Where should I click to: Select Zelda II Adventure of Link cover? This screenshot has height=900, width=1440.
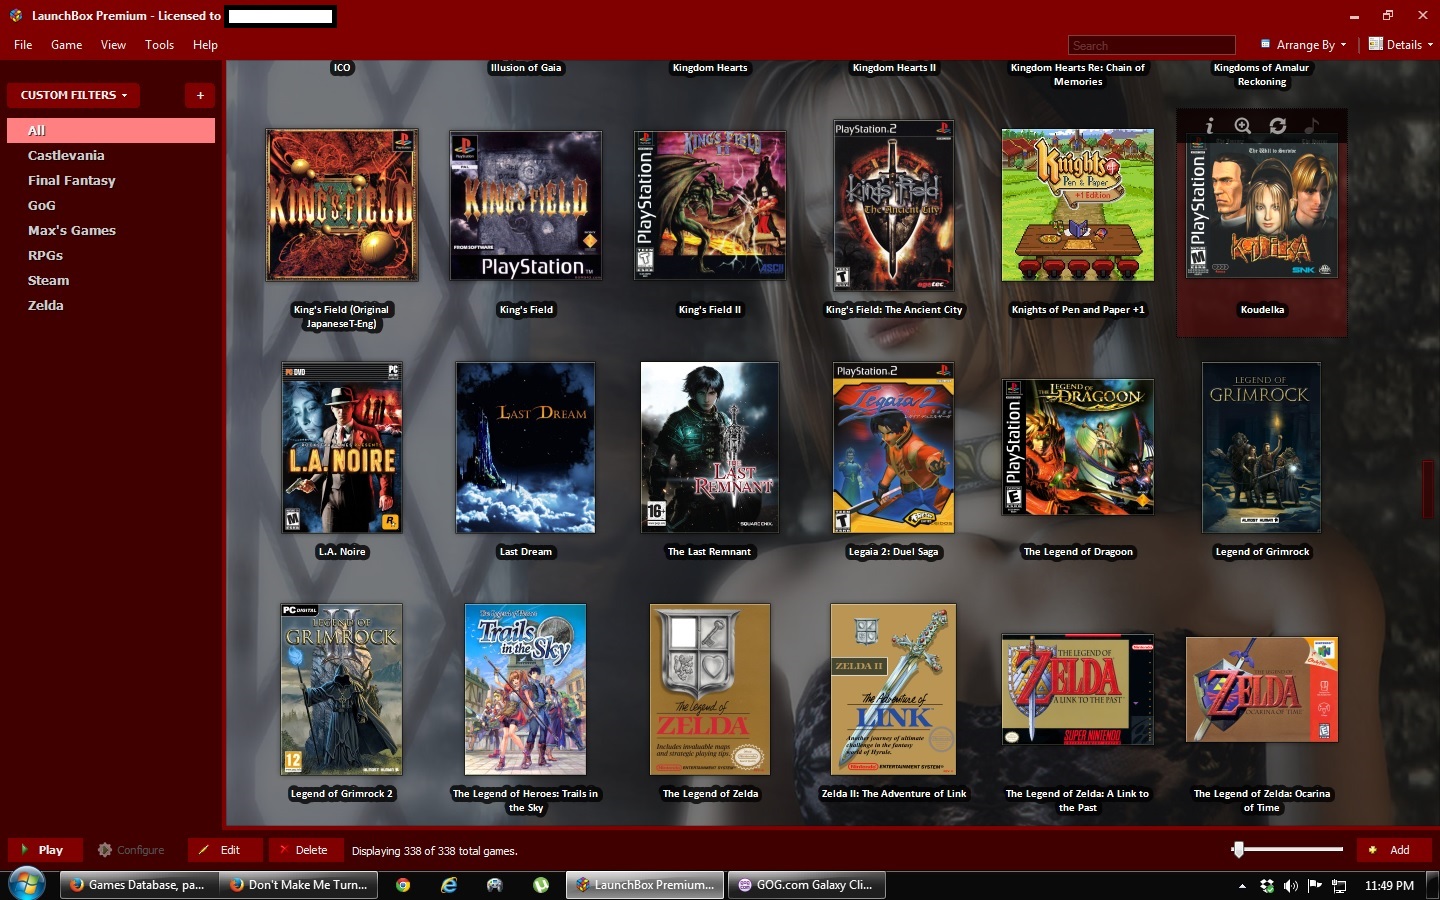point(894,690)
